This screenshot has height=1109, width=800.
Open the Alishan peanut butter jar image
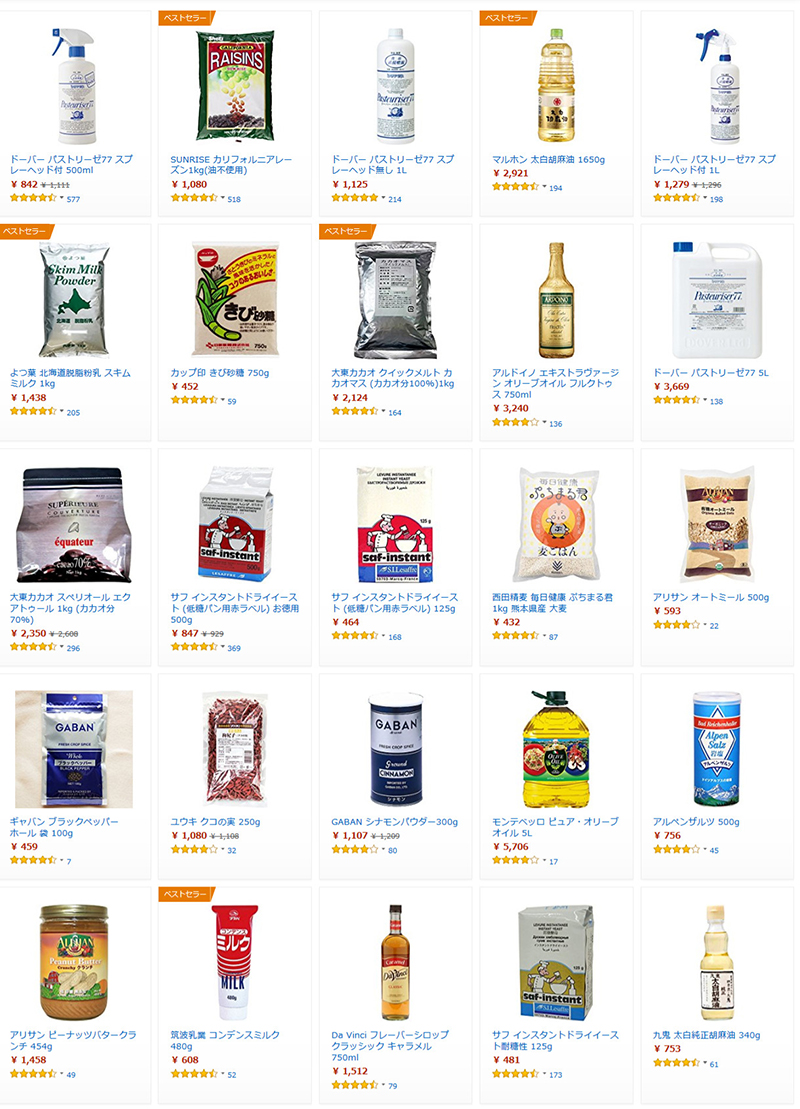(74, 963)
